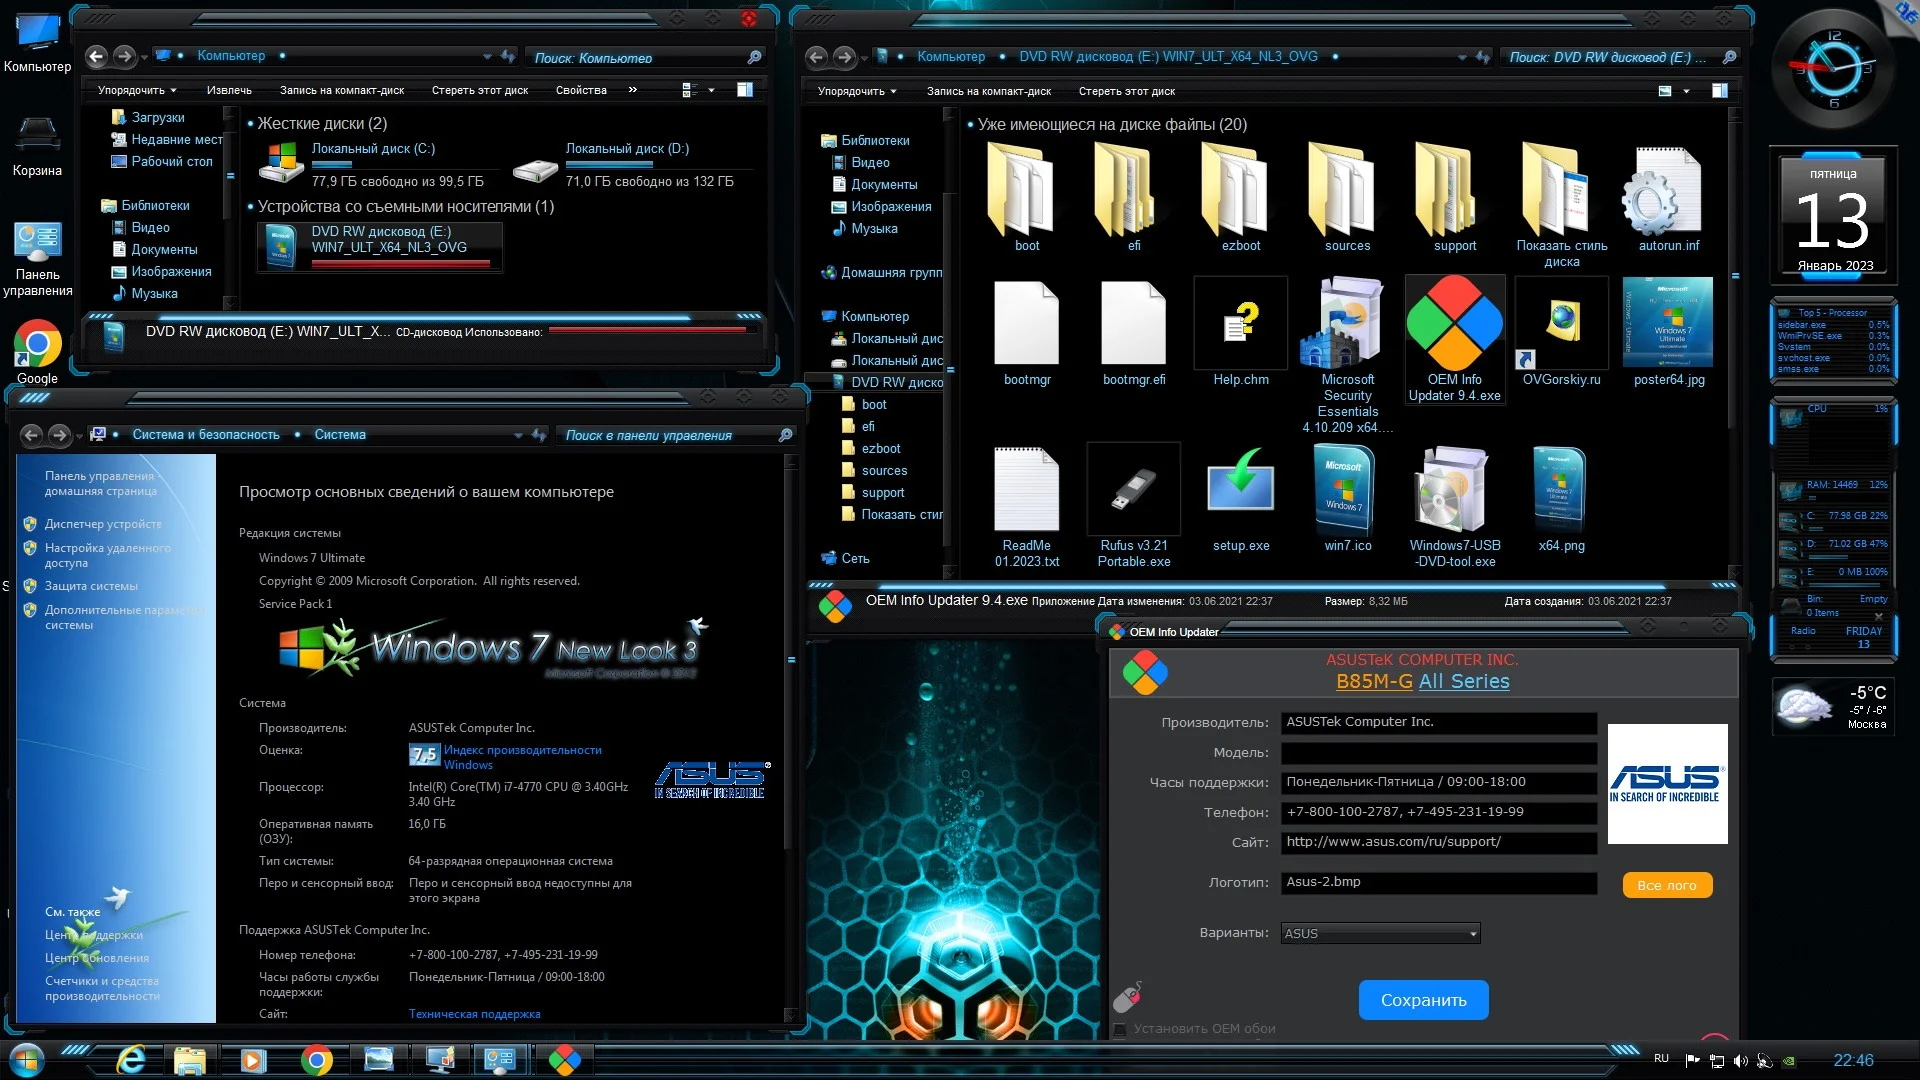Select the Windows7-USB-DVD-tool.exe icon

point(1454,491)
